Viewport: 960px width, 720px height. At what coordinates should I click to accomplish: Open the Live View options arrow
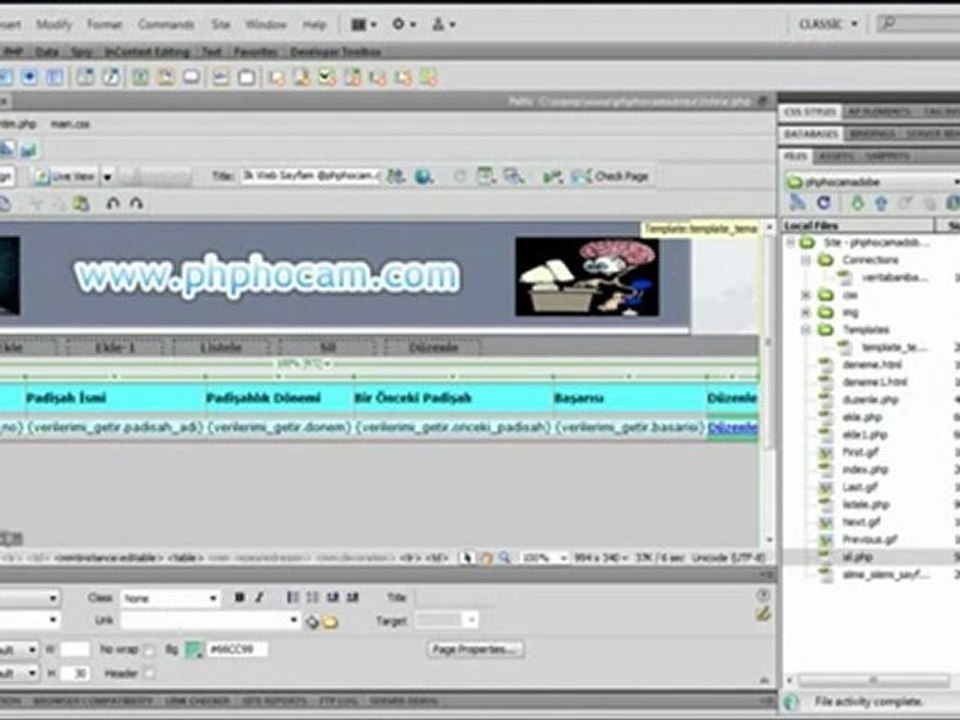[x=107, y=177]
